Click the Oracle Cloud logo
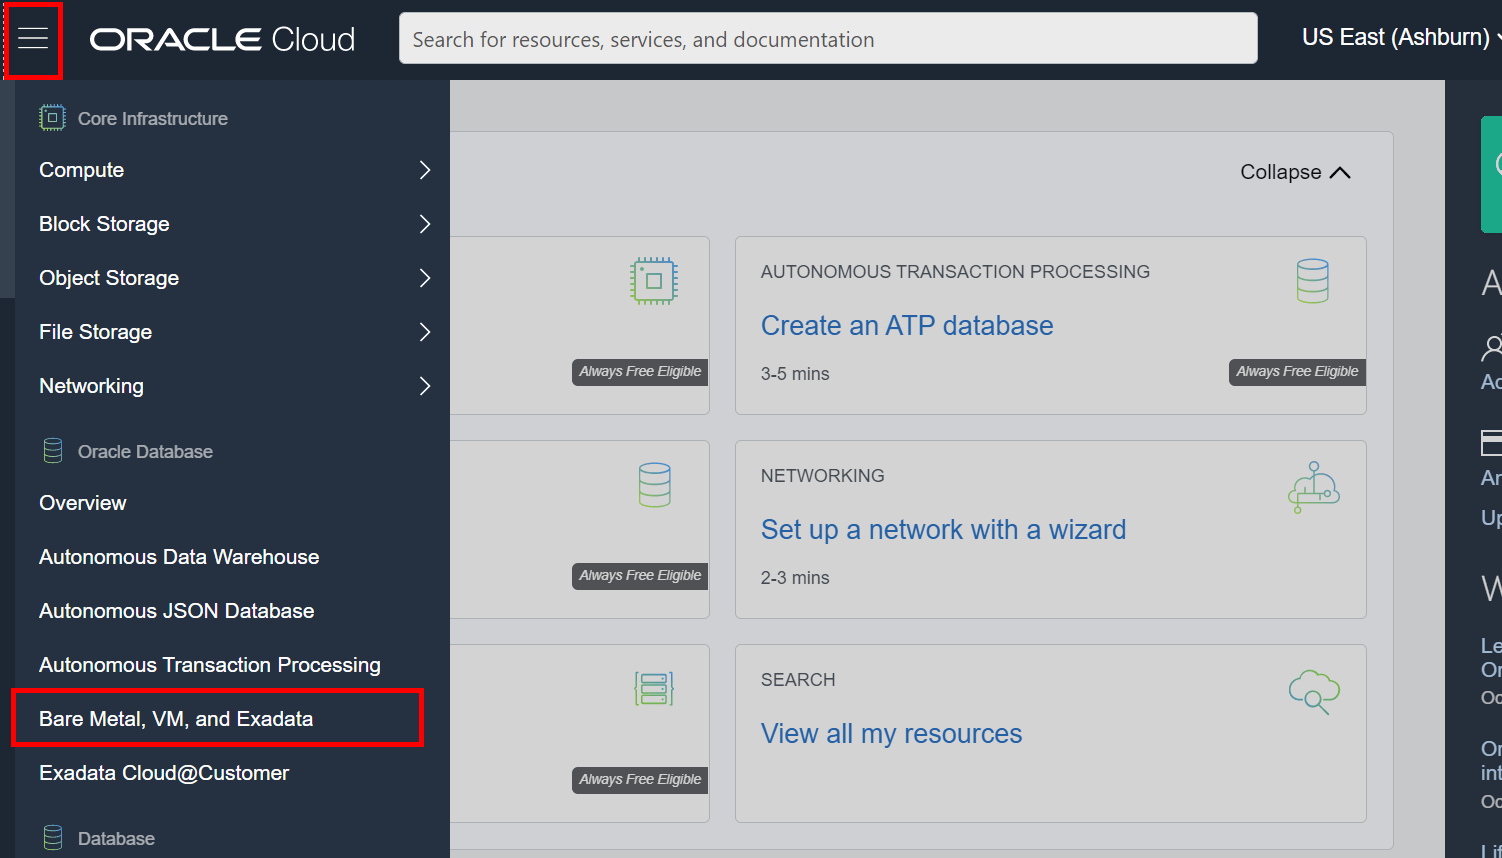This screenshot has height=858, width=1502. click(222, 39)
